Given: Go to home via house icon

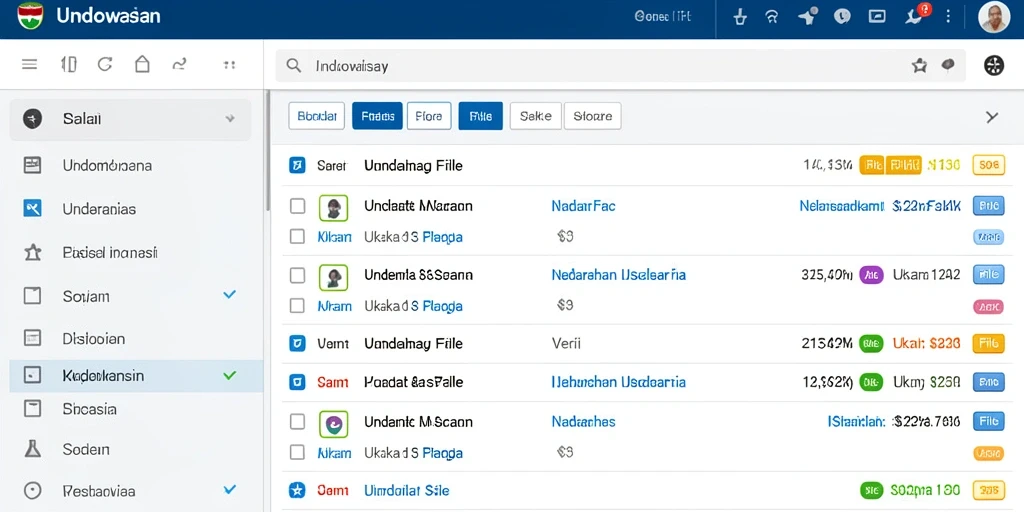Looking at the screenshot, I should pos(142,64).
